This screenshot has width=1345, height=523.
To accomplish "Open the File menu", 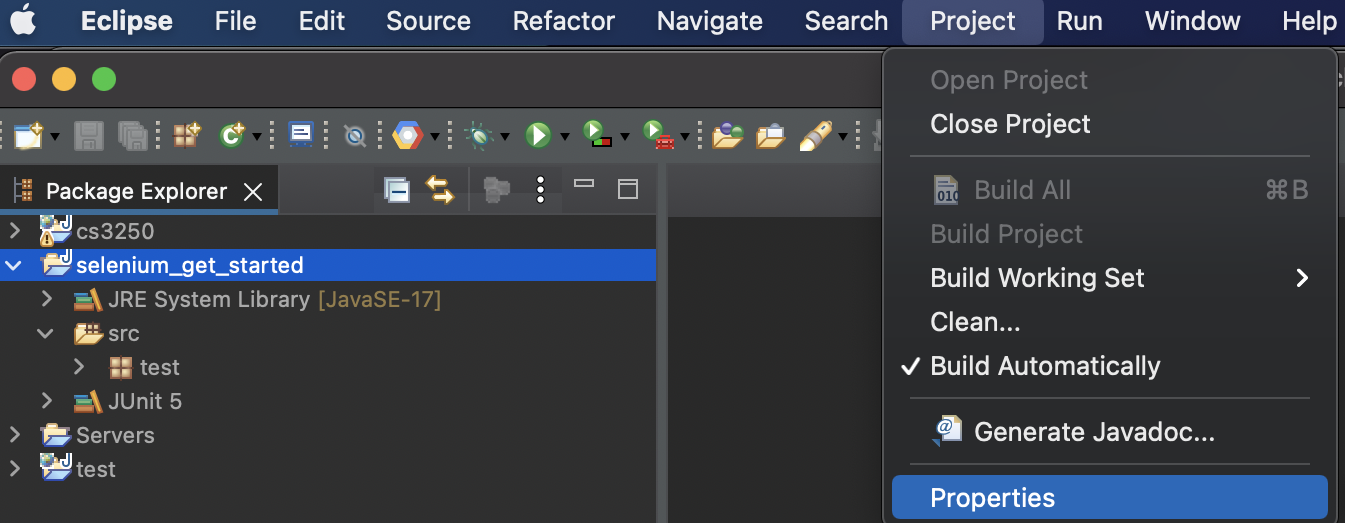I will (236, 21).
